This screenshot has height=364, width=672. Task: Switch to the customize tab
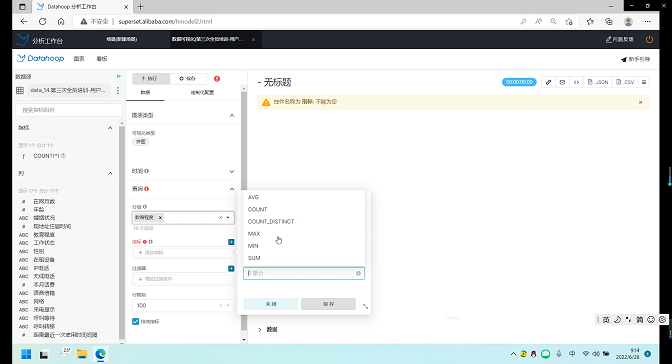tap(202, 92)
